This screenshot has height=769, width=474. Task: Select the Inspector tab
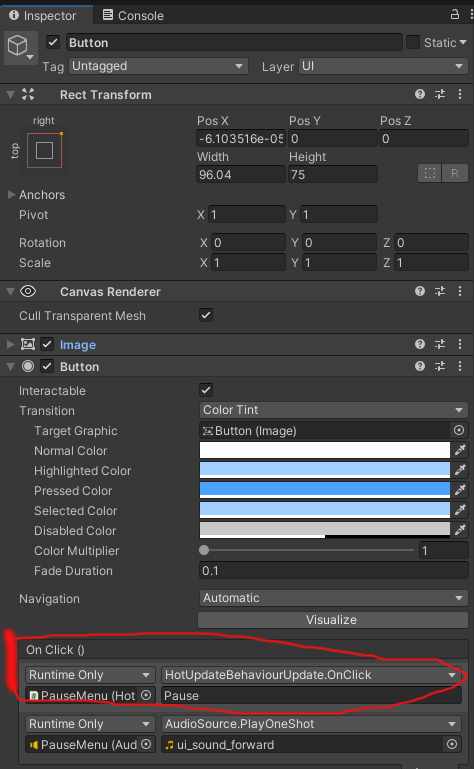click(x=43, y=15)
